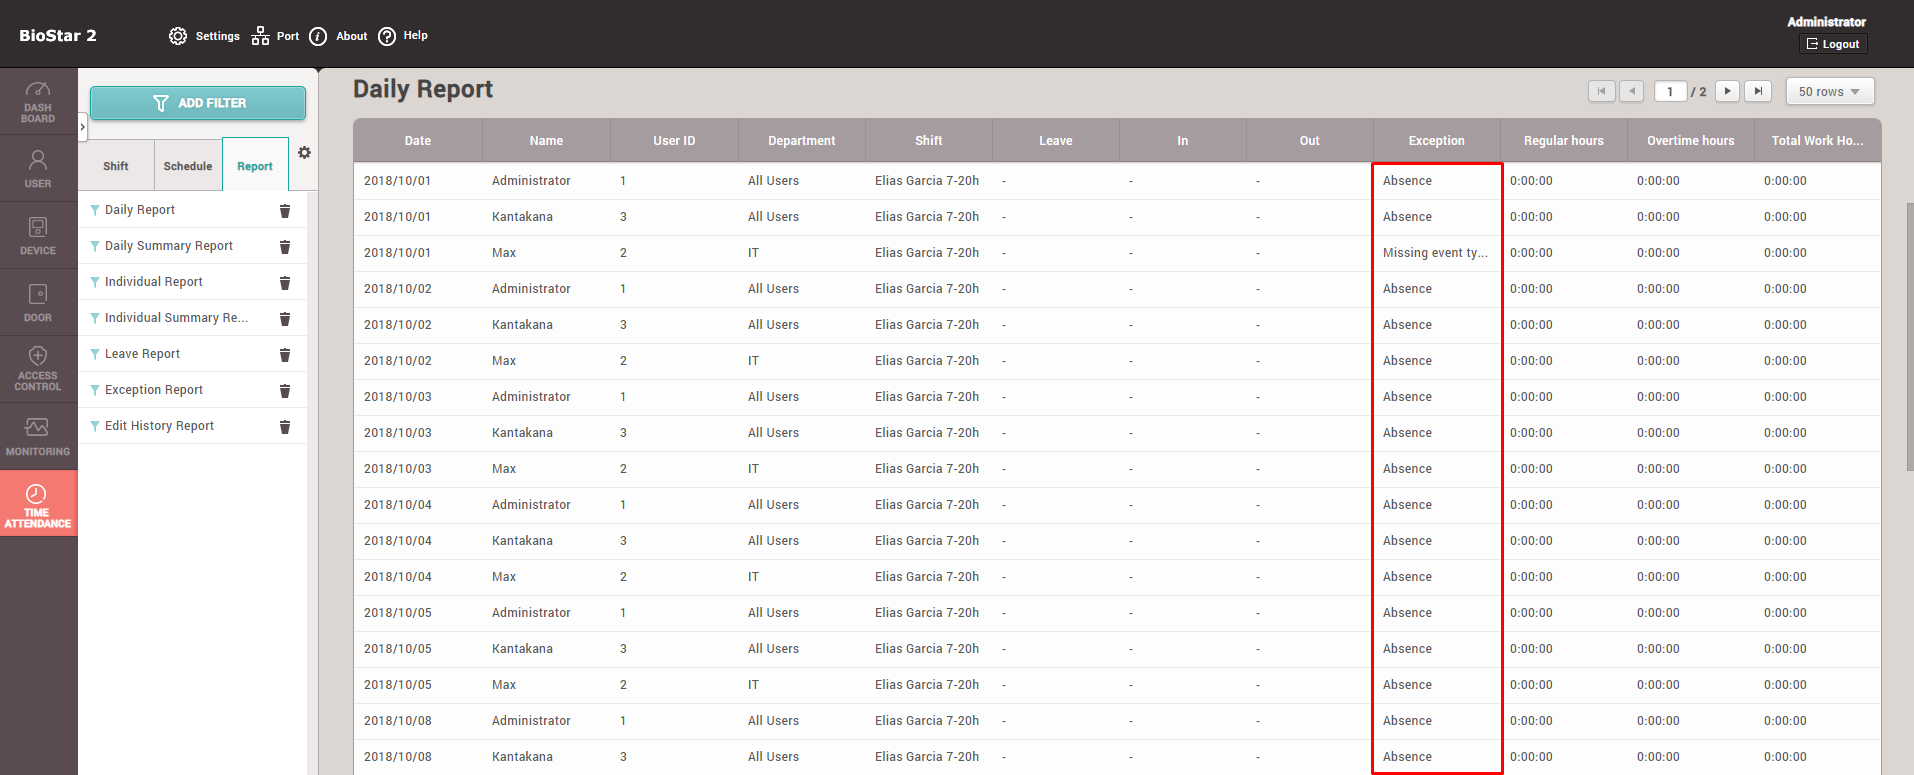This screenshot has width=1914, height=775.
Task: Open Settings in the top bar
Action: click(205, 36)
